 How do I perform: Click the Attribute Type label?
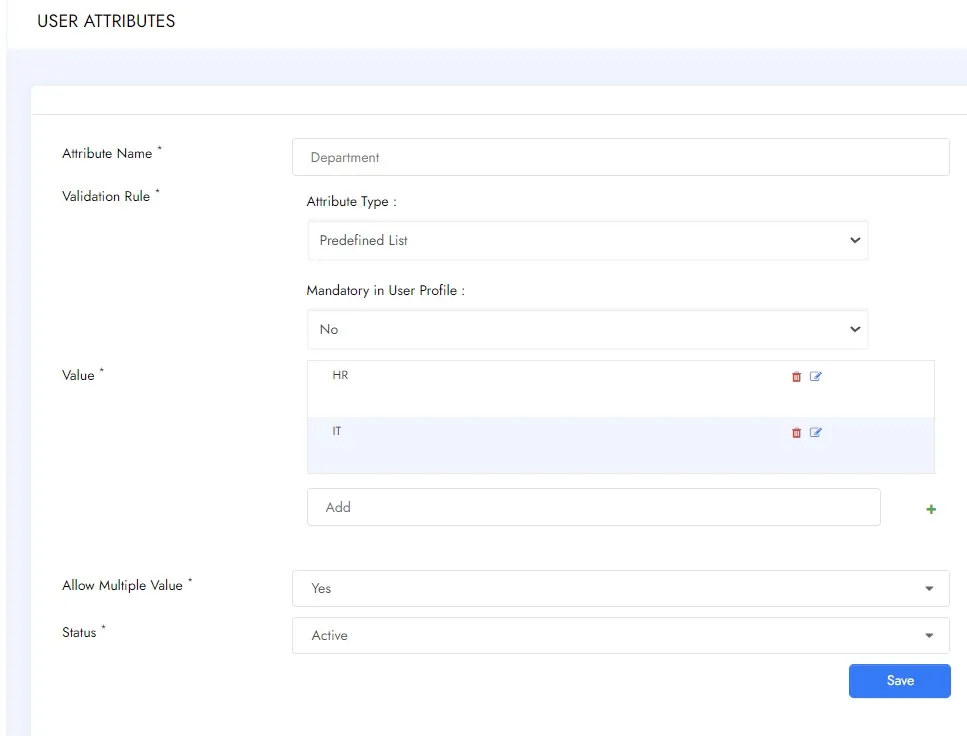tap(351, 202)
